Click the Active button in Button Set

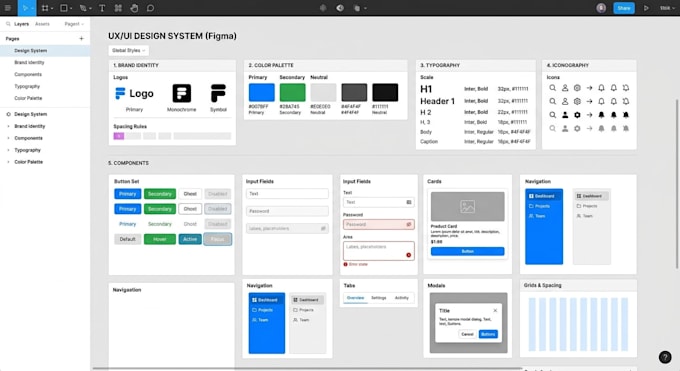click(190, 239)
